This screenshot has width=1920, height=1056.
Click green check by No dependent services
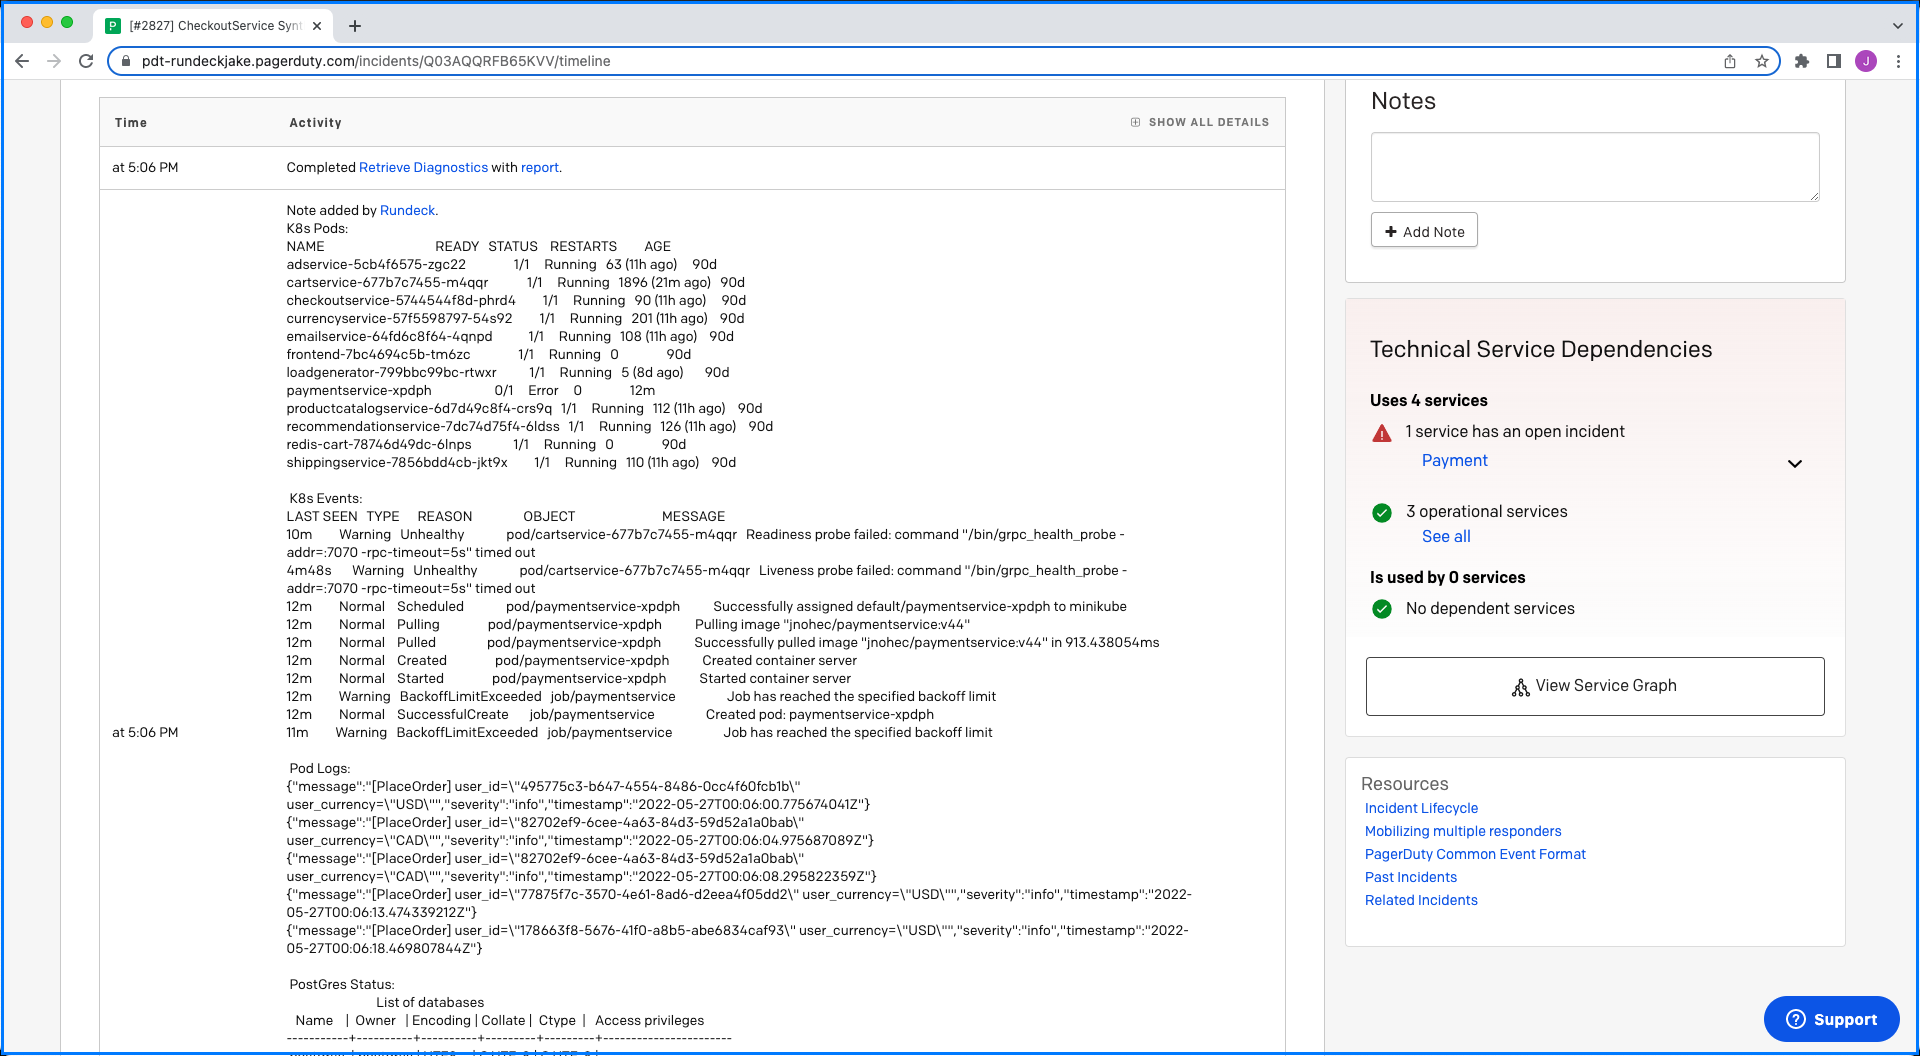(x=1382, y=609)
